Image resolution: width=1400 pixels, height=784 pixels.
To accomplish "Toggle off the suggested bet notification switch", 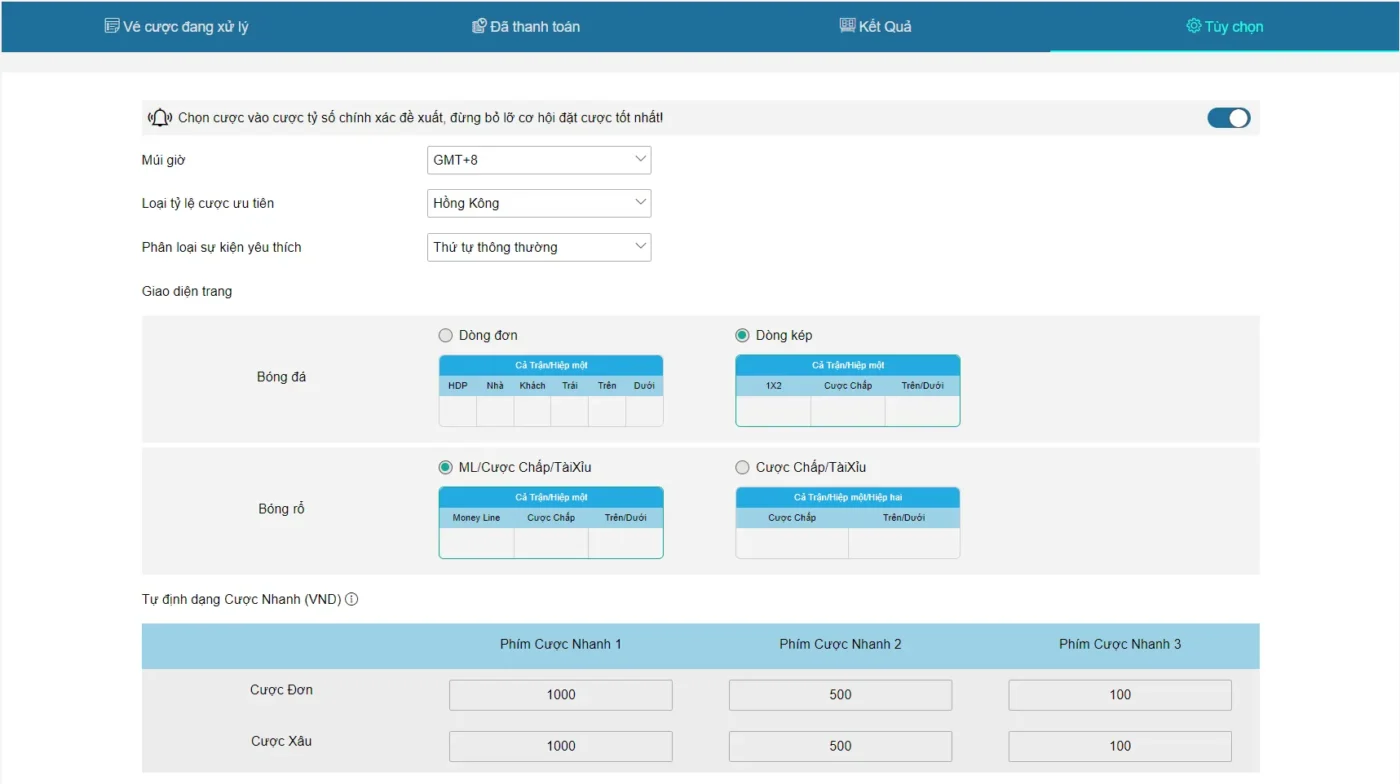I will (x=1228, y=118).
